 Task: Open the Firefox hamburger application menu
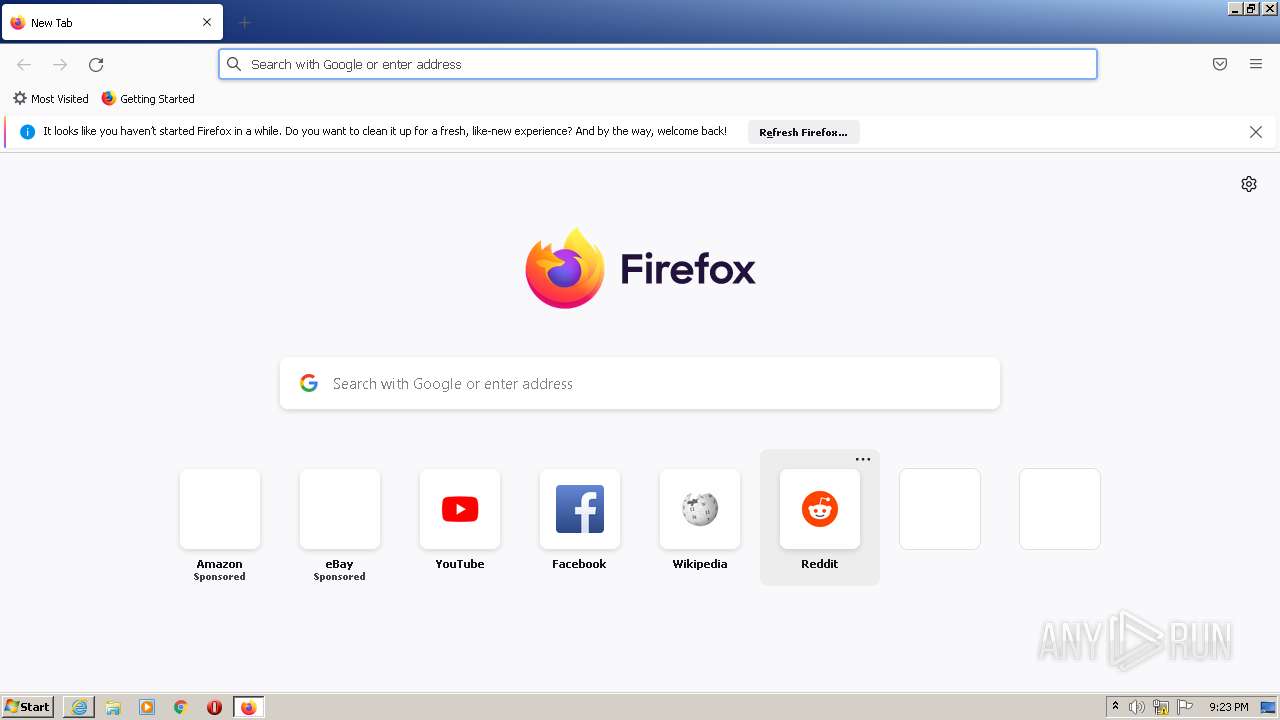pyautogui.click(x=1256, y=64)
